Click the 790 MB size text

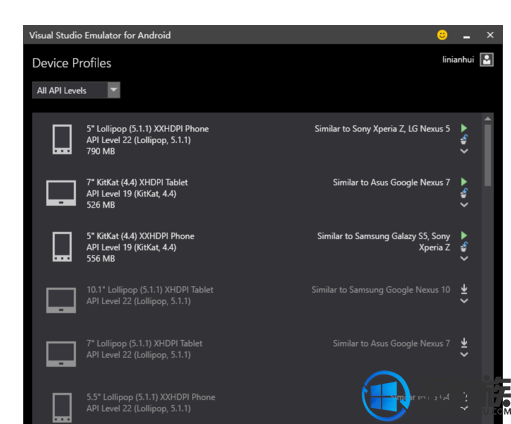101,151
